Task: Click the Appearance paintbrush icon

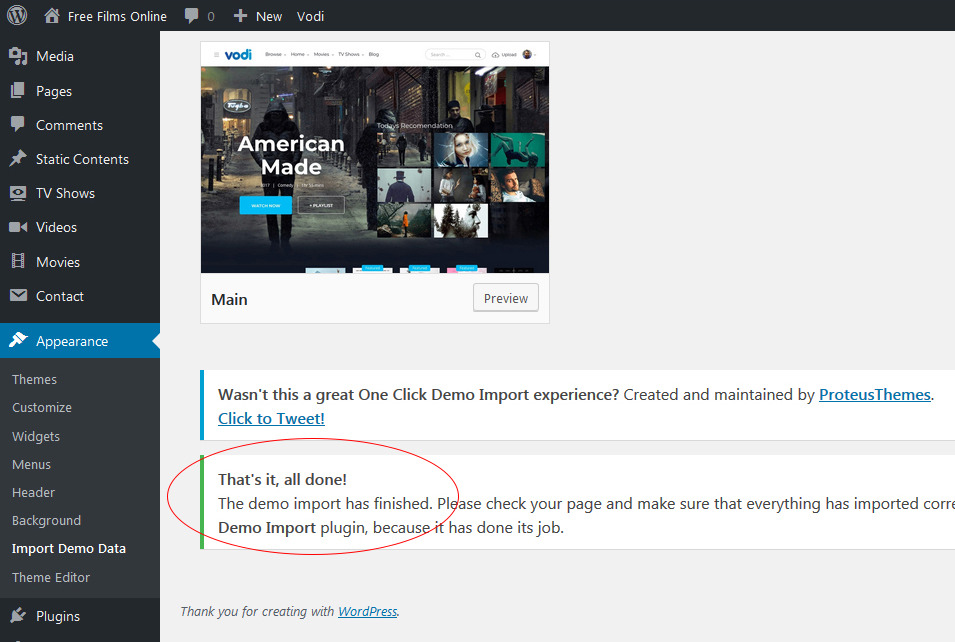Action: tap(18, 340)
